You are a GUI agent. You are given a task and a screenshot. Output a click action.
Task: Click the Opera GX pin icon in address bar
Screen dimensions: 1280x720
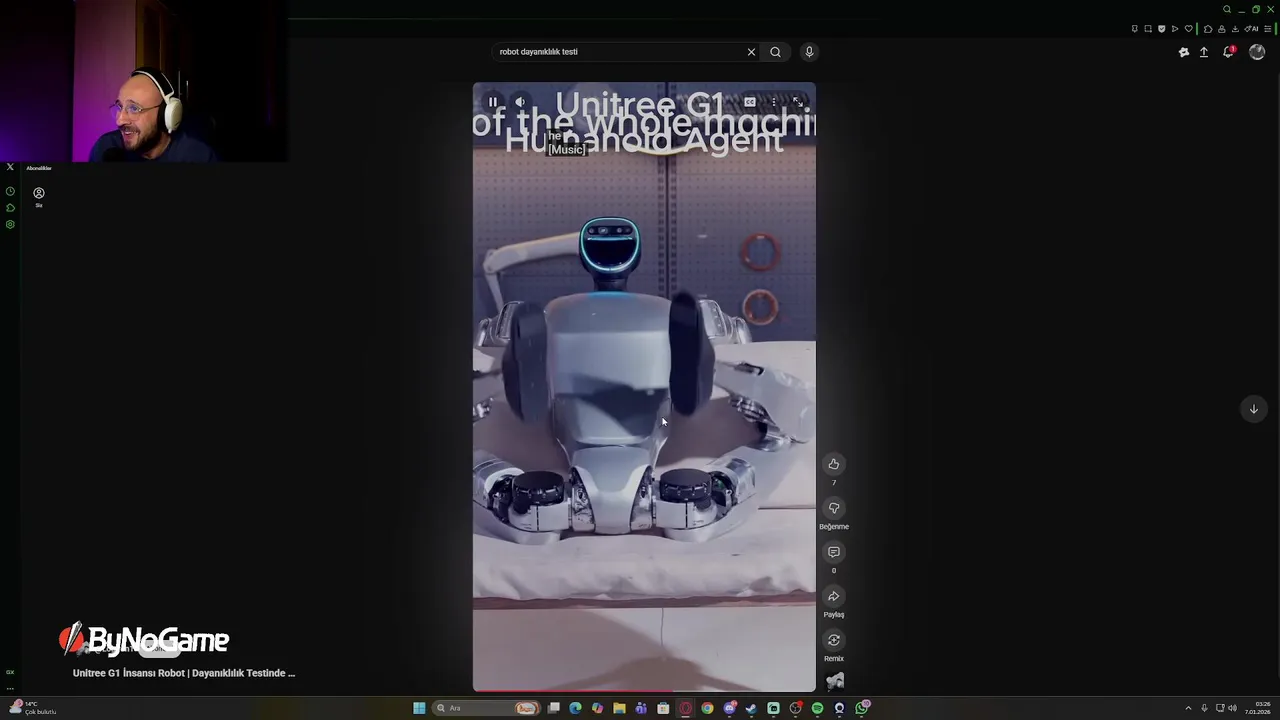1135,29
